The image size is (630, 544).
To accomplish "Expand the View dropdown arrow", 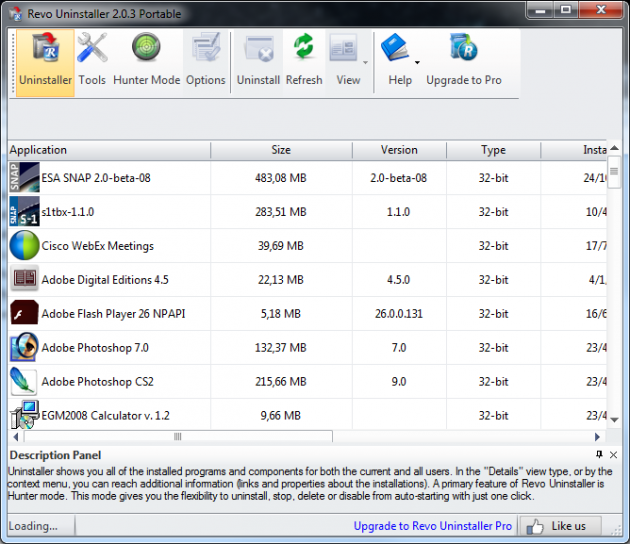I will (x=365, y=62).
